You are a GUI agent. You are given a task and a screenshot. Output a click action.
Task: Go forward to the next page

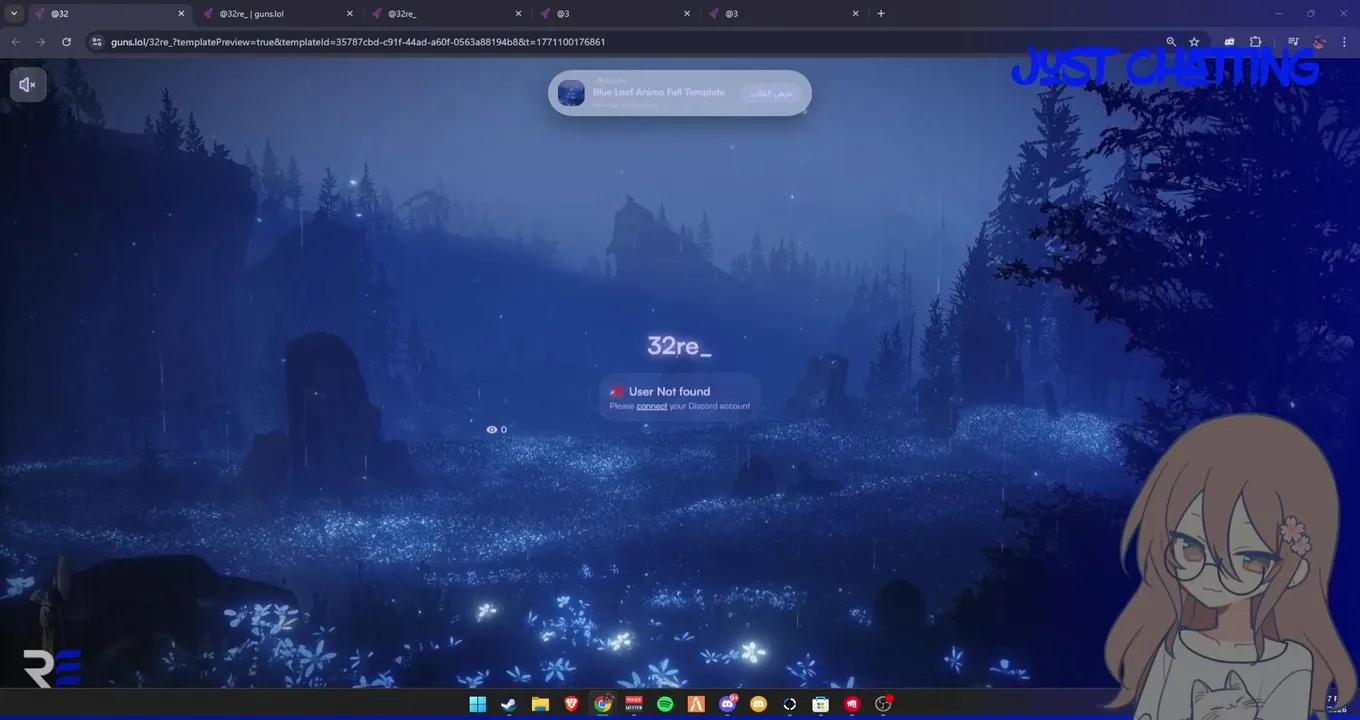[x=41, y=42]
